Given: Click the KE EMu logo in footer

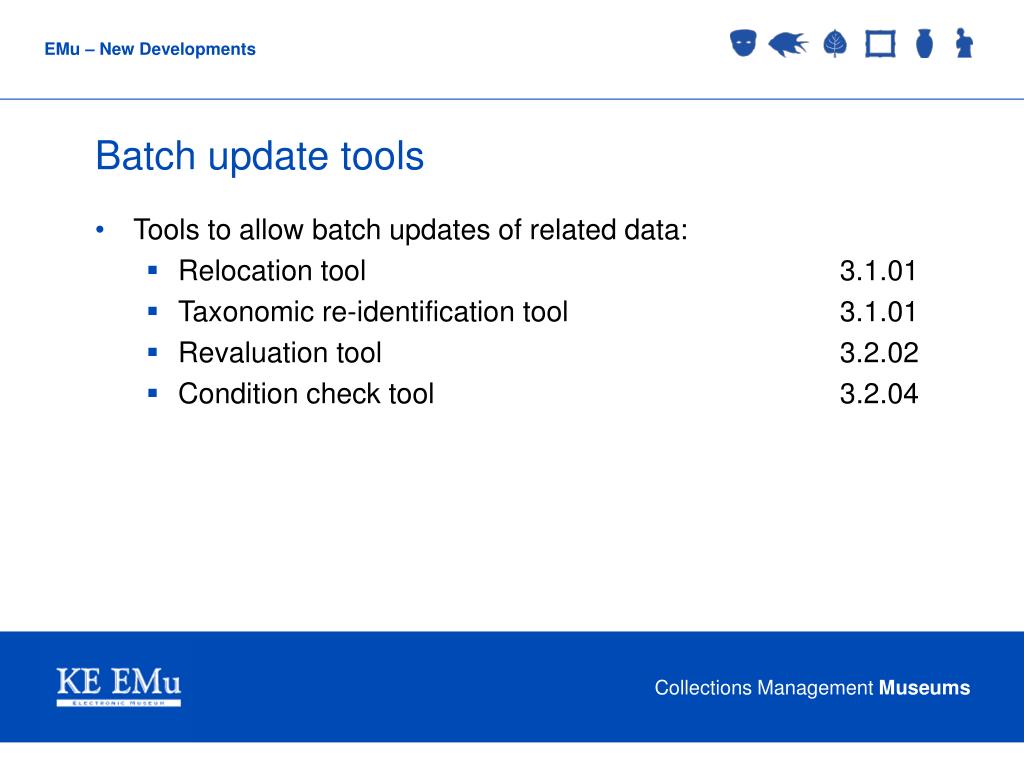Looking at the screenshot, I should [x=119, y=686].
